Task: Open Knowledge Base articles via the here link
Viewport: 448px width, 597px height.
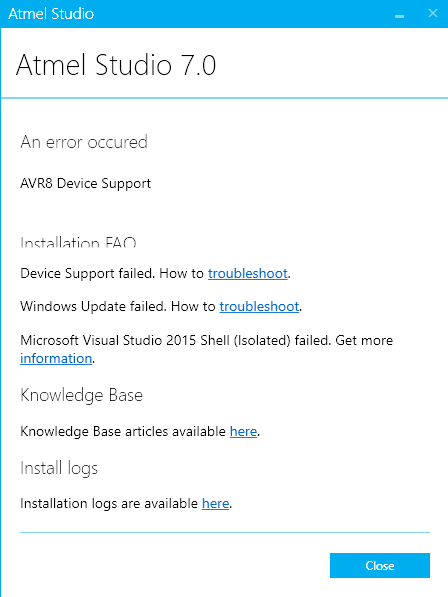Action: pos(243,431)
